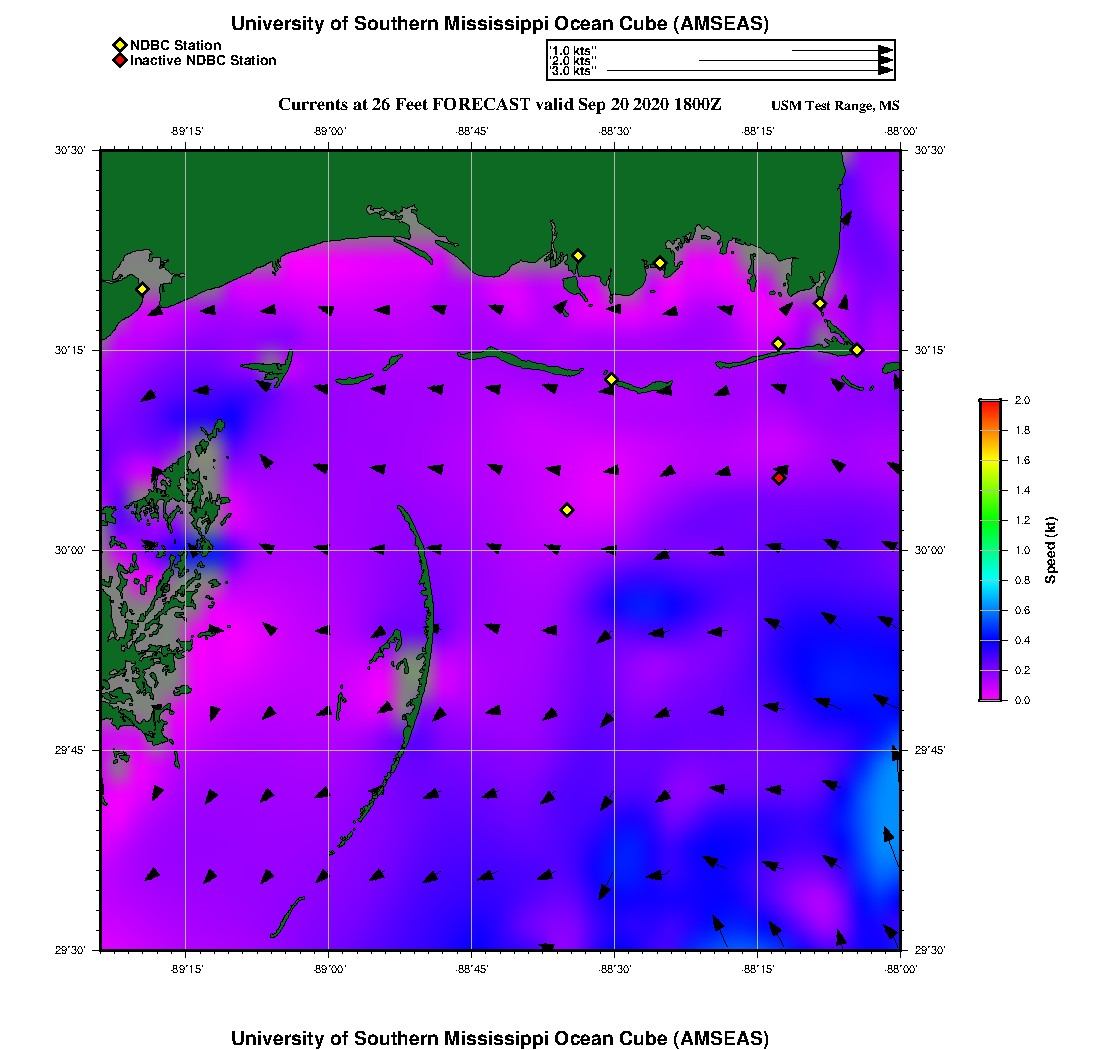Click the -88°15' longitude label on the bottom axis
Screen dimensions: 1100x1050
click(x=758, y=969)
